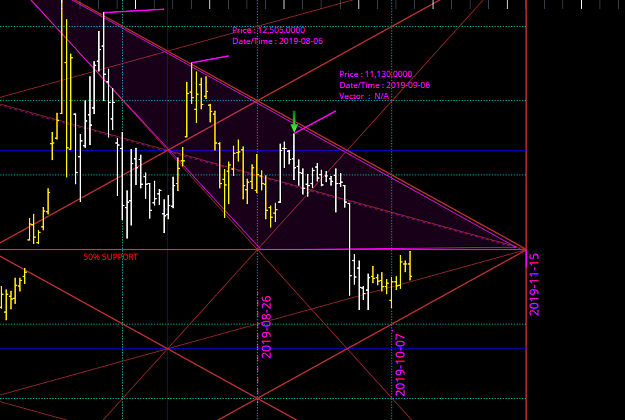Select the 2019-08-26 date label
The width and height of the screenshot is (625, 420).
point(266,327)
